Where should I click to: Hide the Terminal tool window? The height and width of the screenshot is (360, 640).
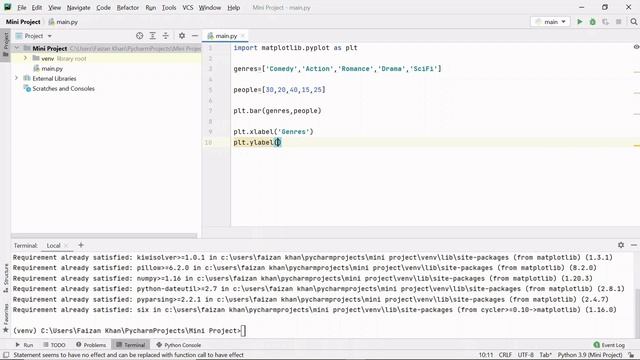pyautogui.click(x=633, y=245)
